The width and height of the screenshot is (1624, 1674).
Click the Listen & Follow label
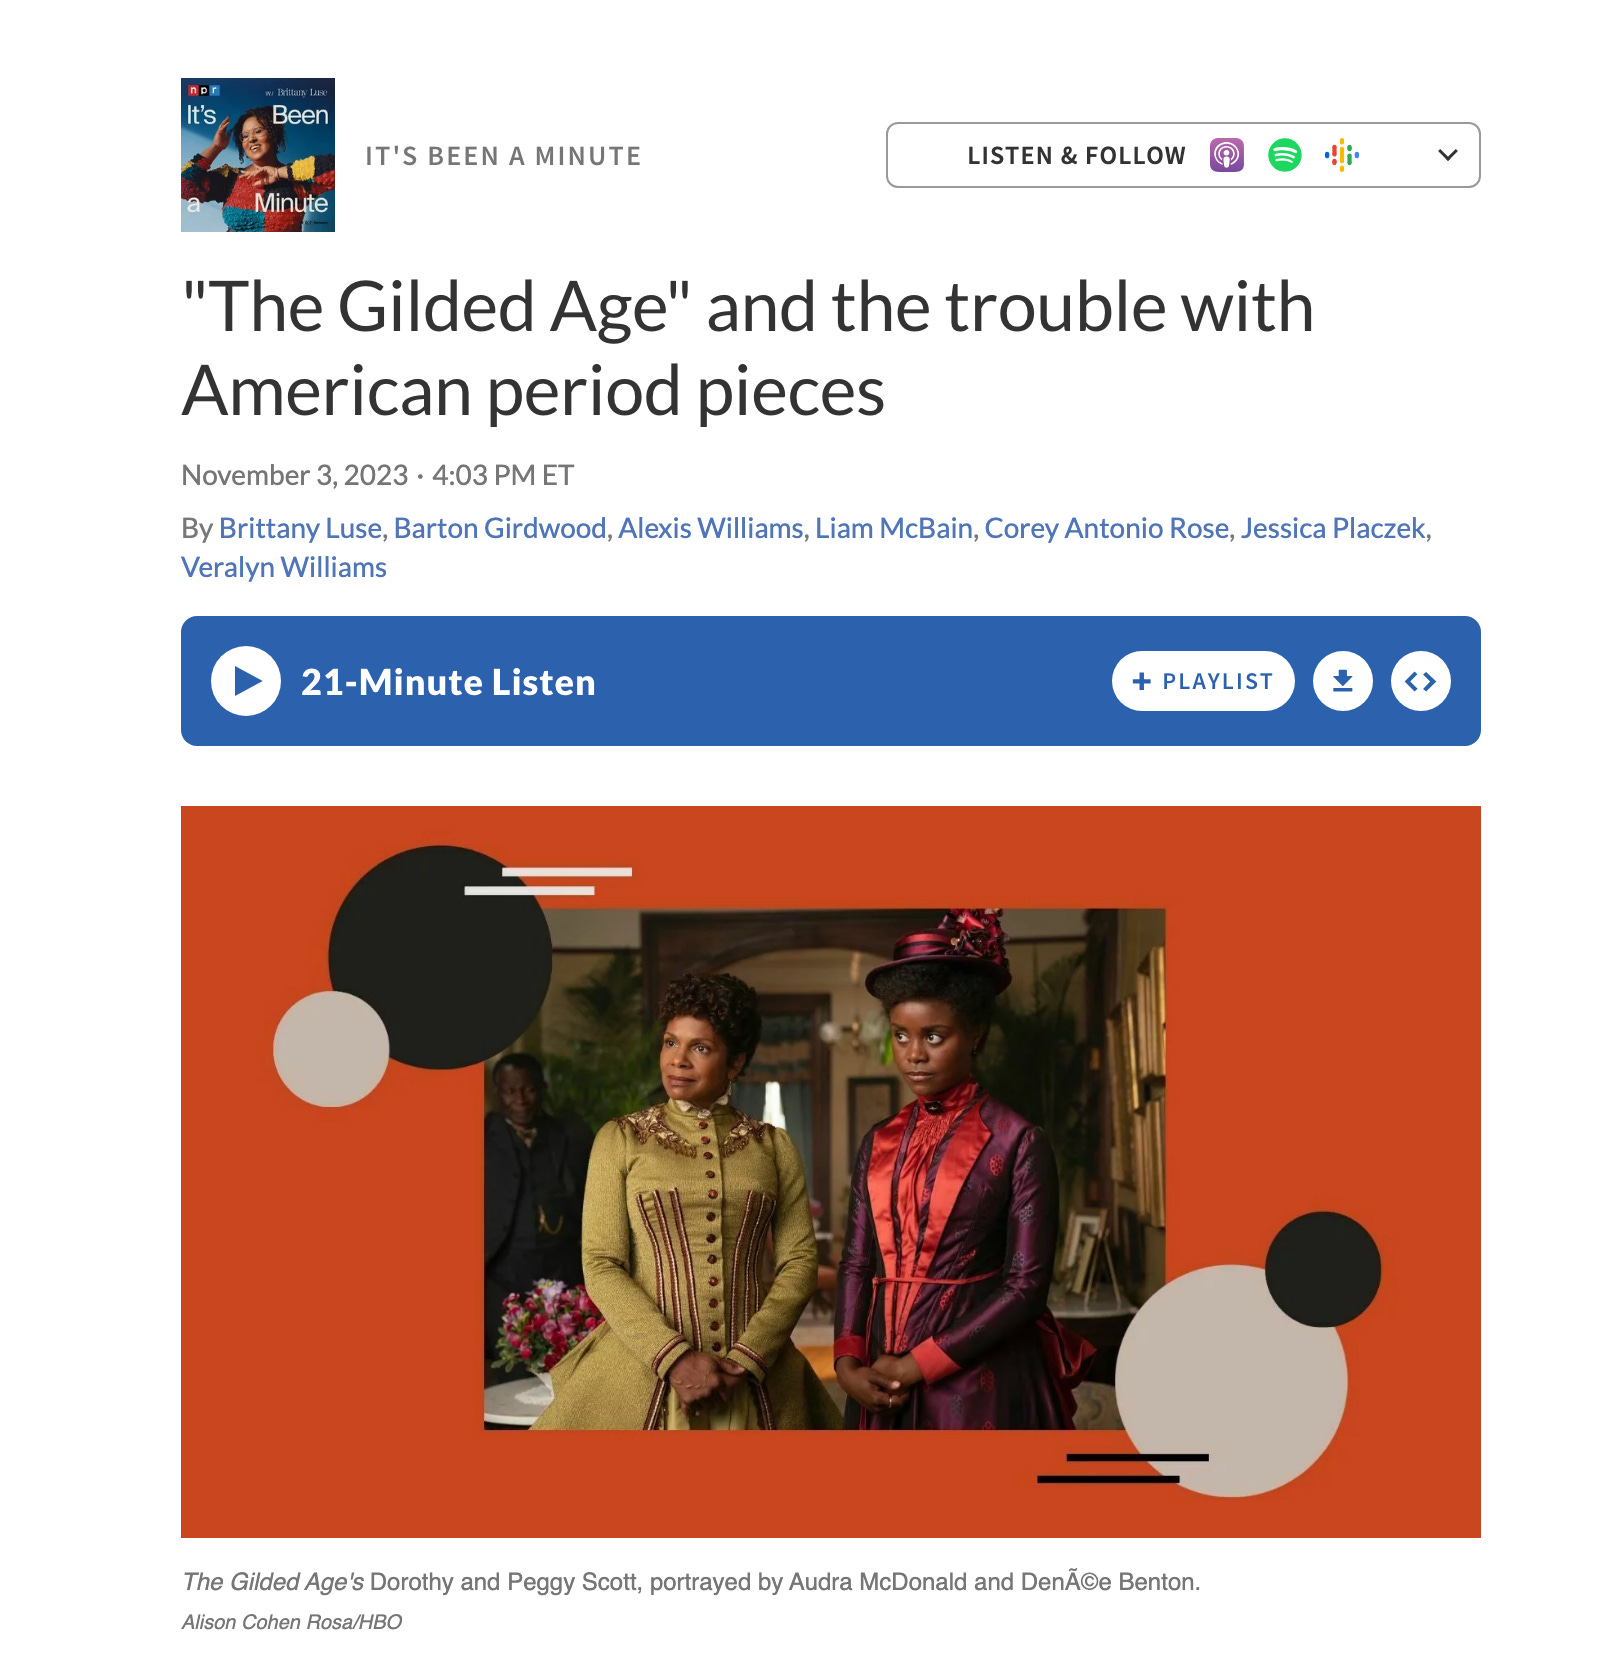[x=1076, y=156]
